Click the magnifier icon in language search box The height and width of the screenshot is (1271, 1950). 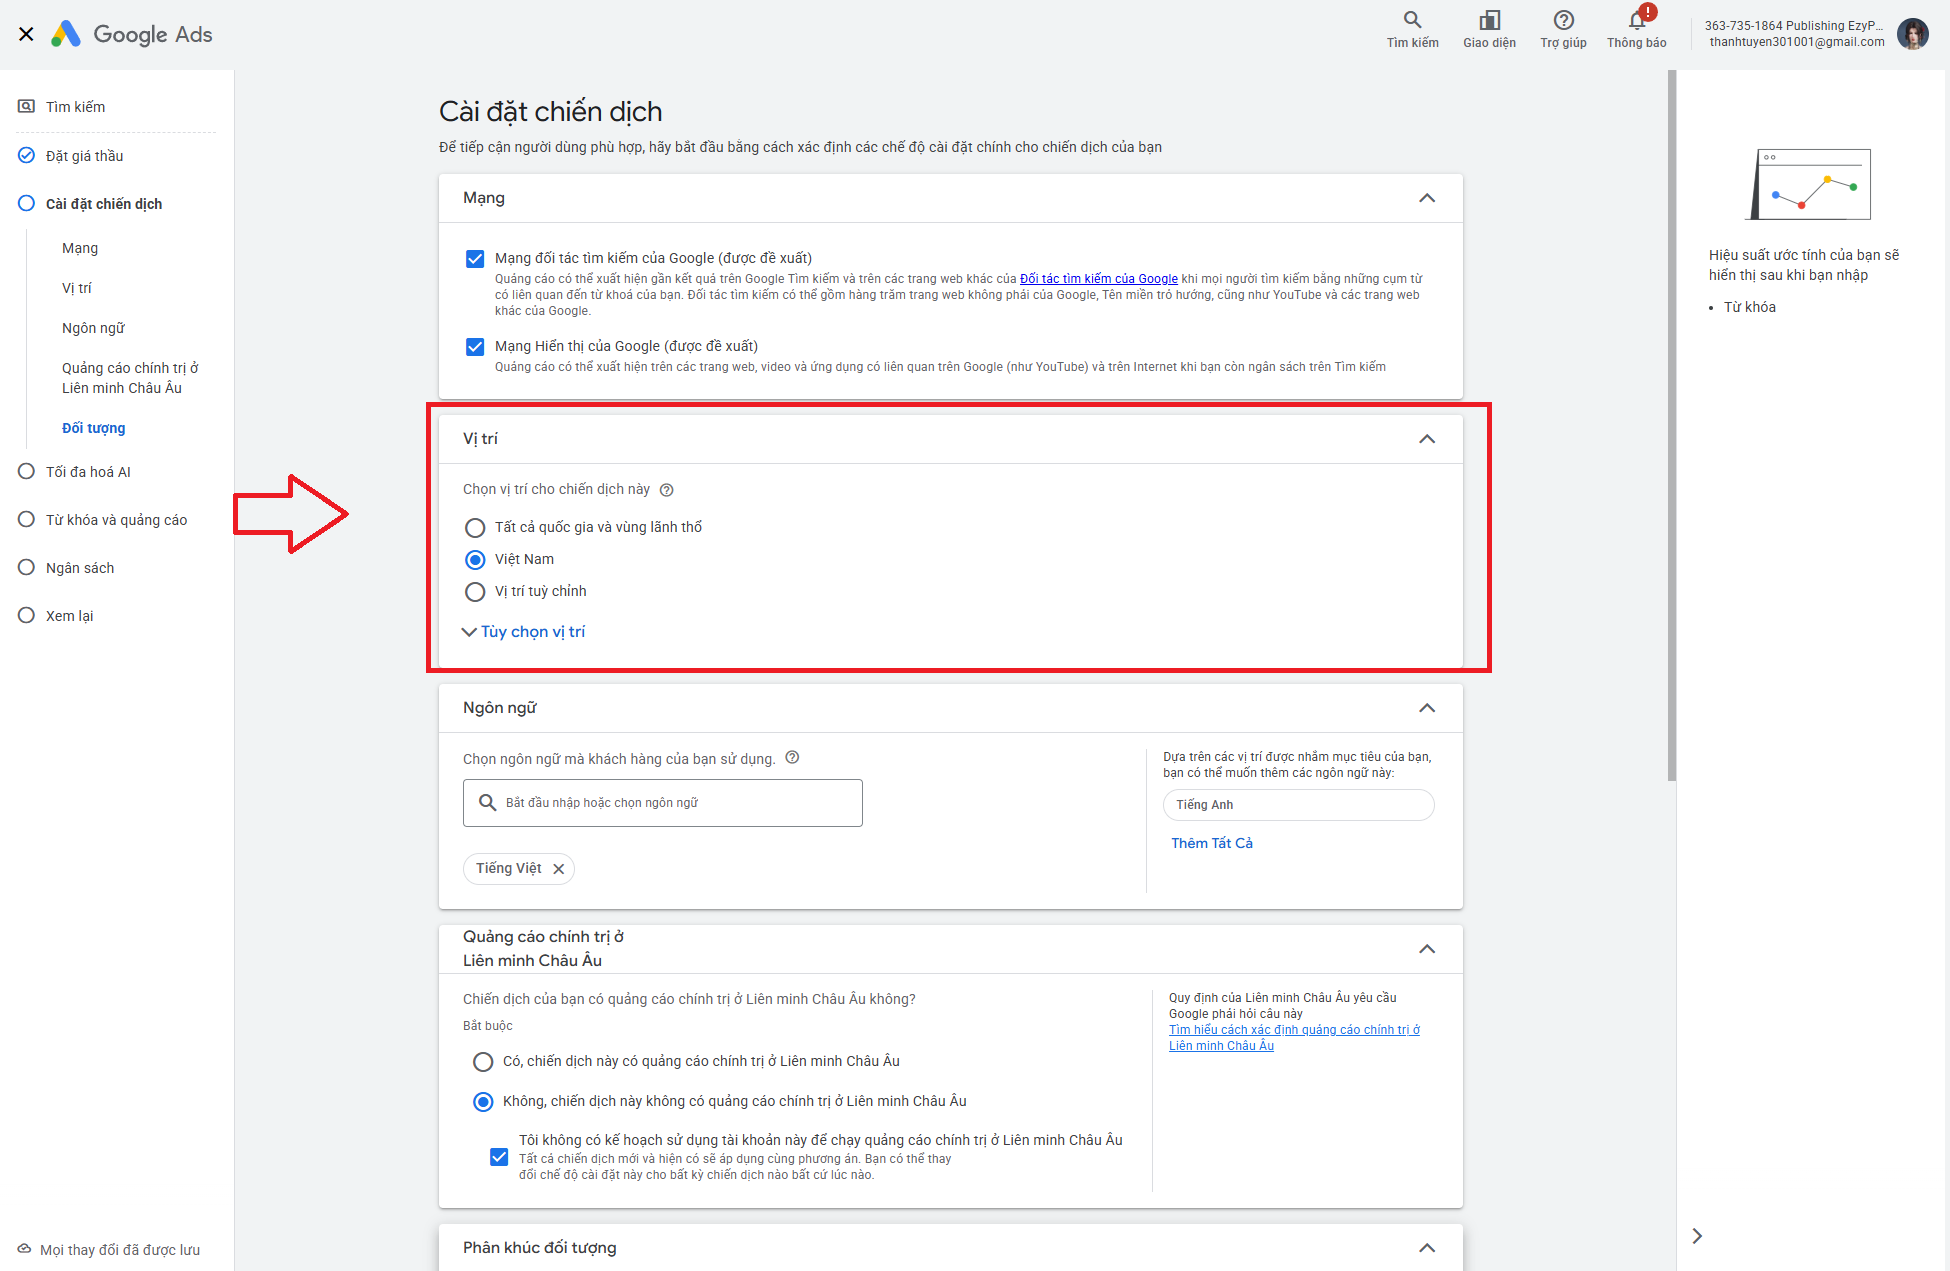click(x=488, y=803)
